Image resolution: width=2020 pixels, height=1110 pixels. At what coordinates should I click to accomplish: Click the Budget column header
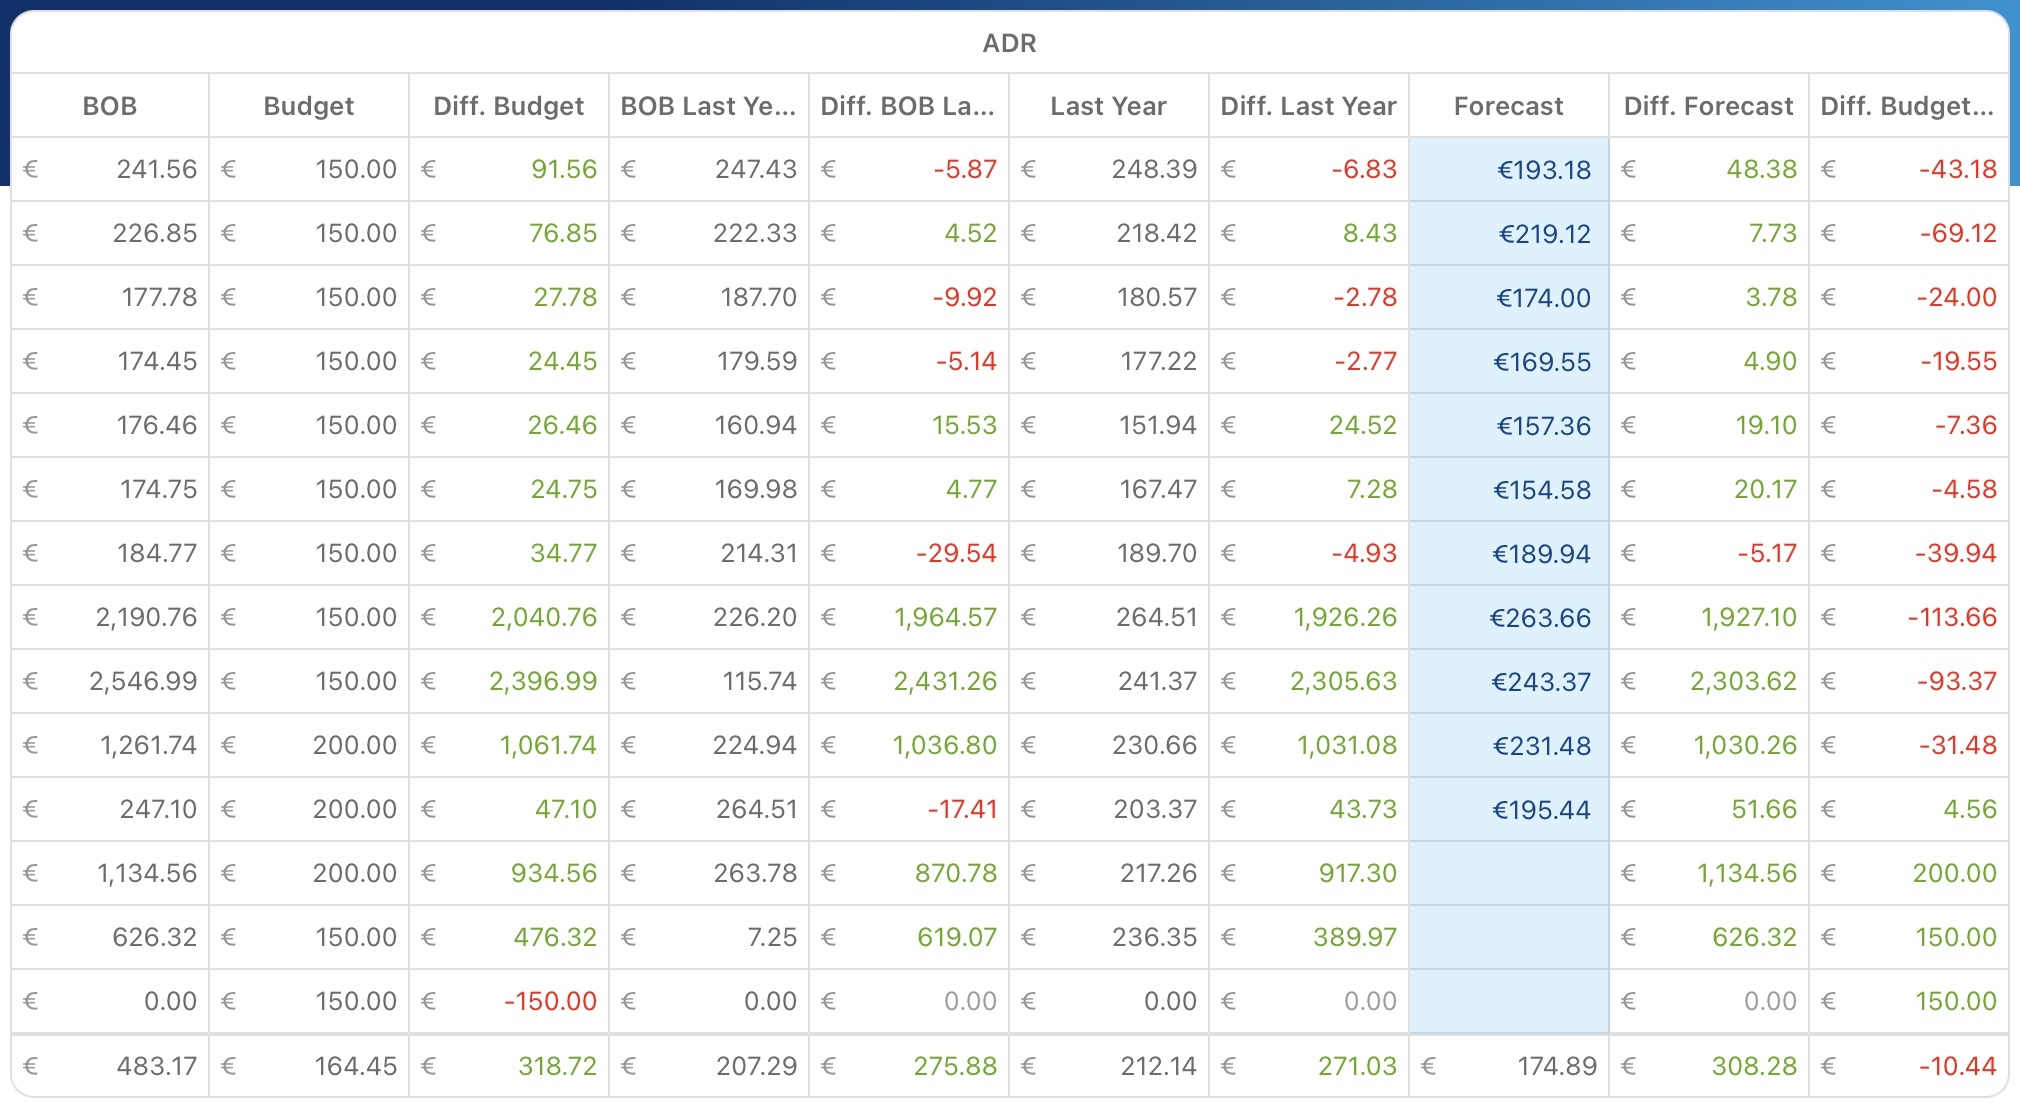click(x=308, y=106)
